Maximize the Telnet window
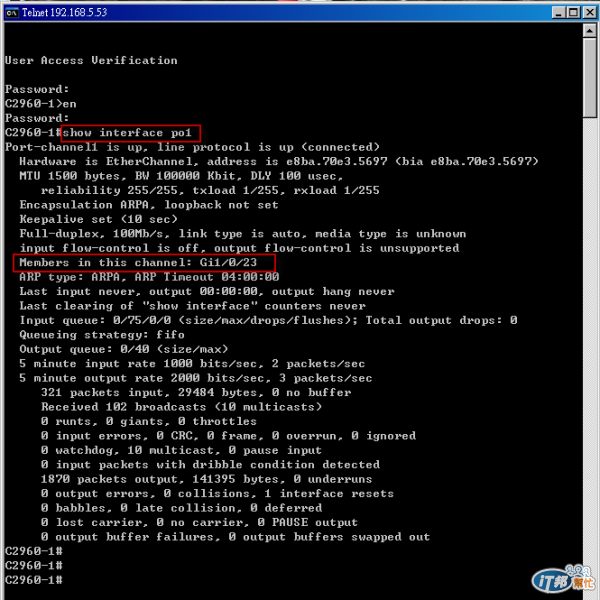 point(573,13)
